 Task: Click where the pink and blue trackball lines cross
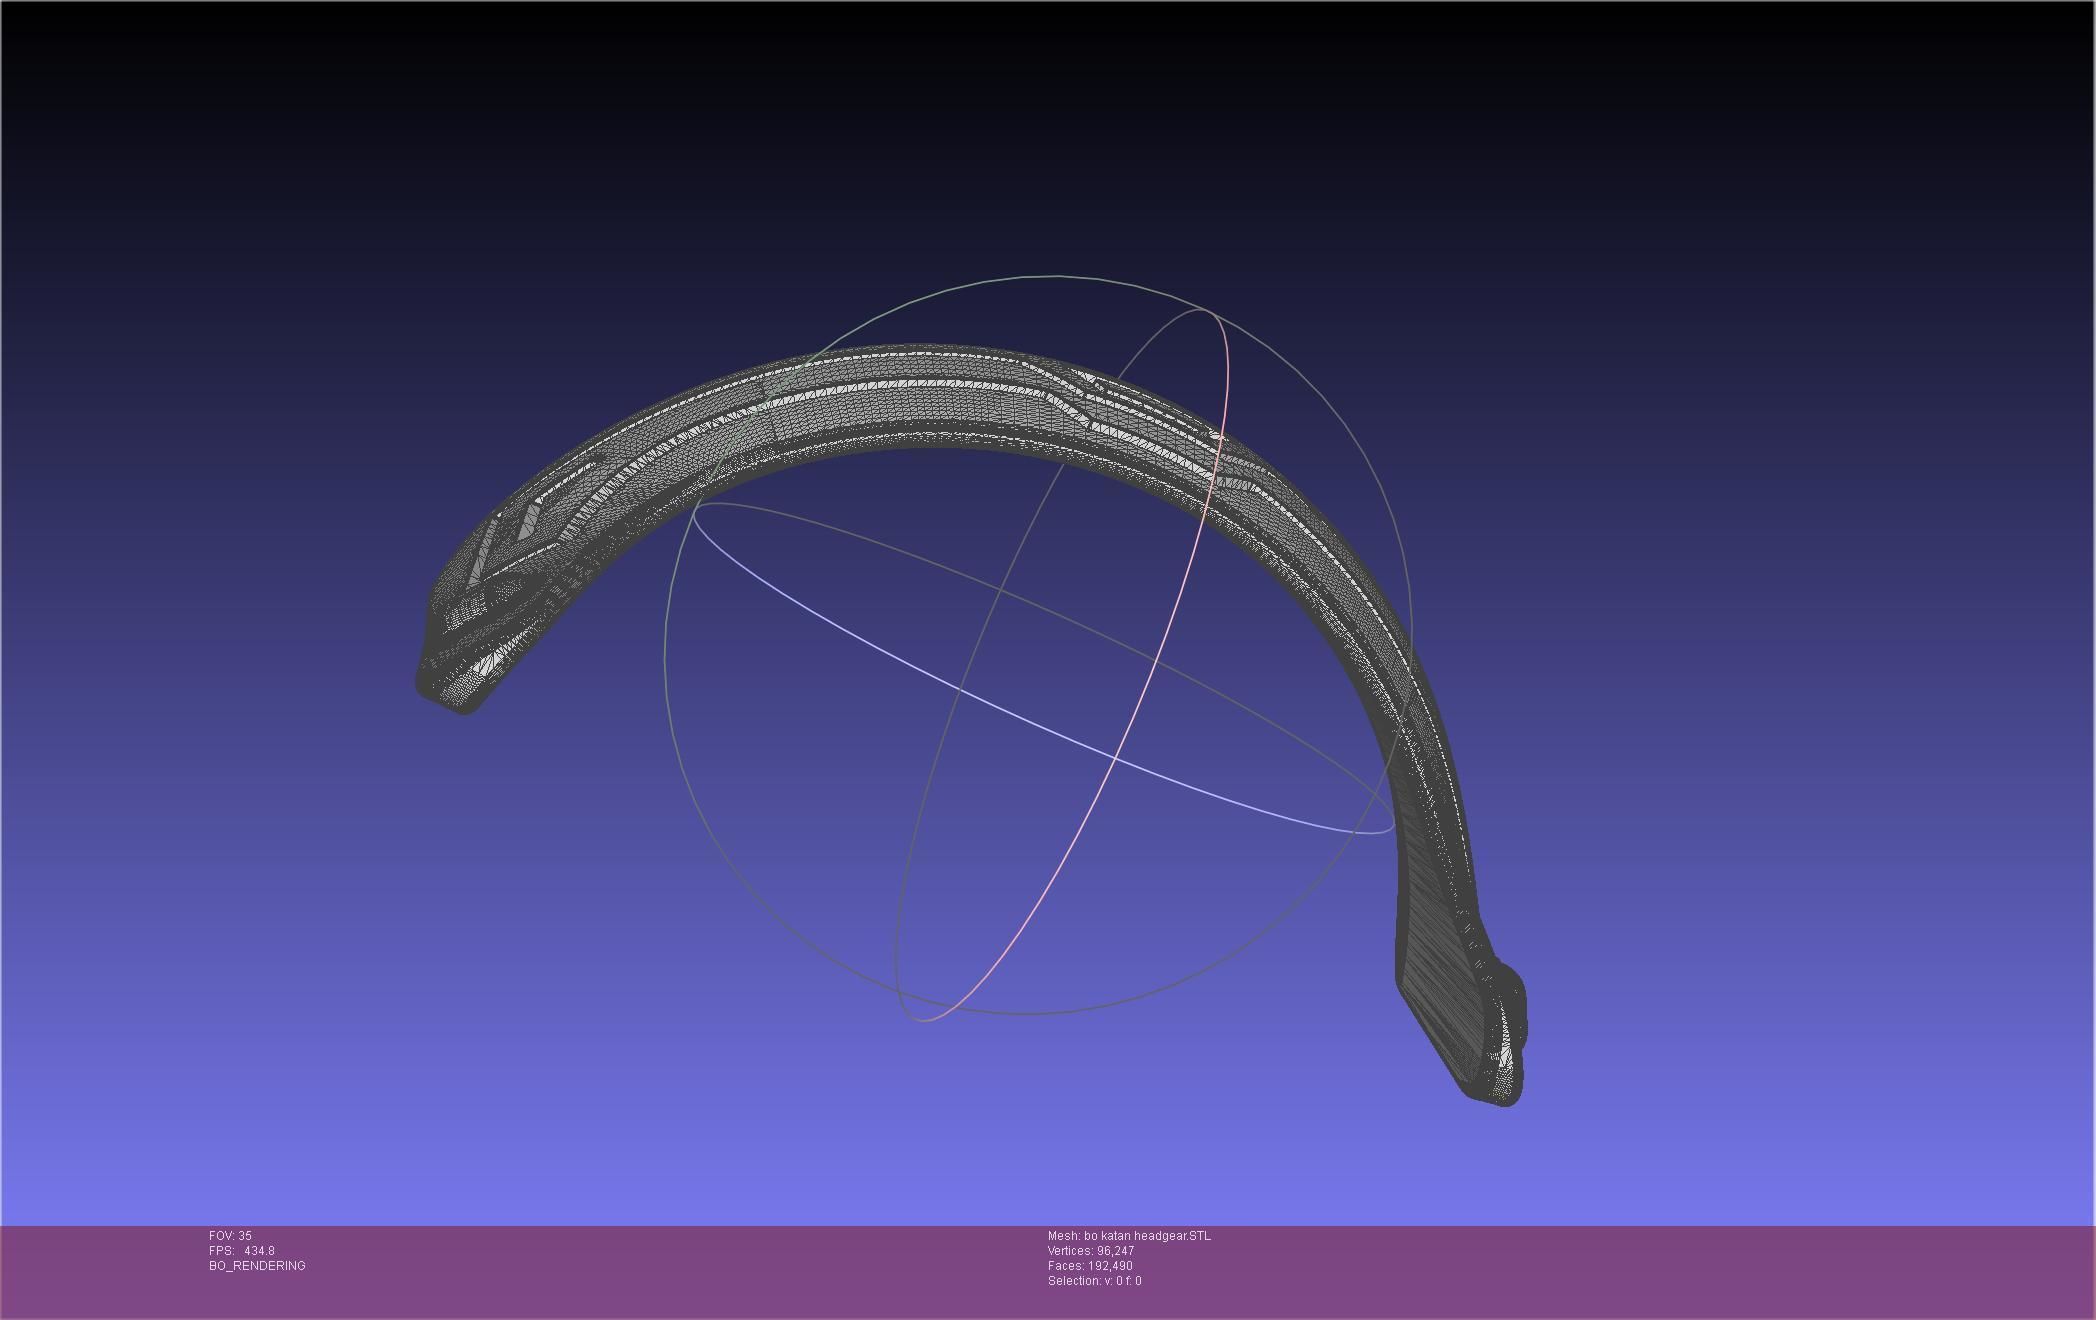point(1115,757)
